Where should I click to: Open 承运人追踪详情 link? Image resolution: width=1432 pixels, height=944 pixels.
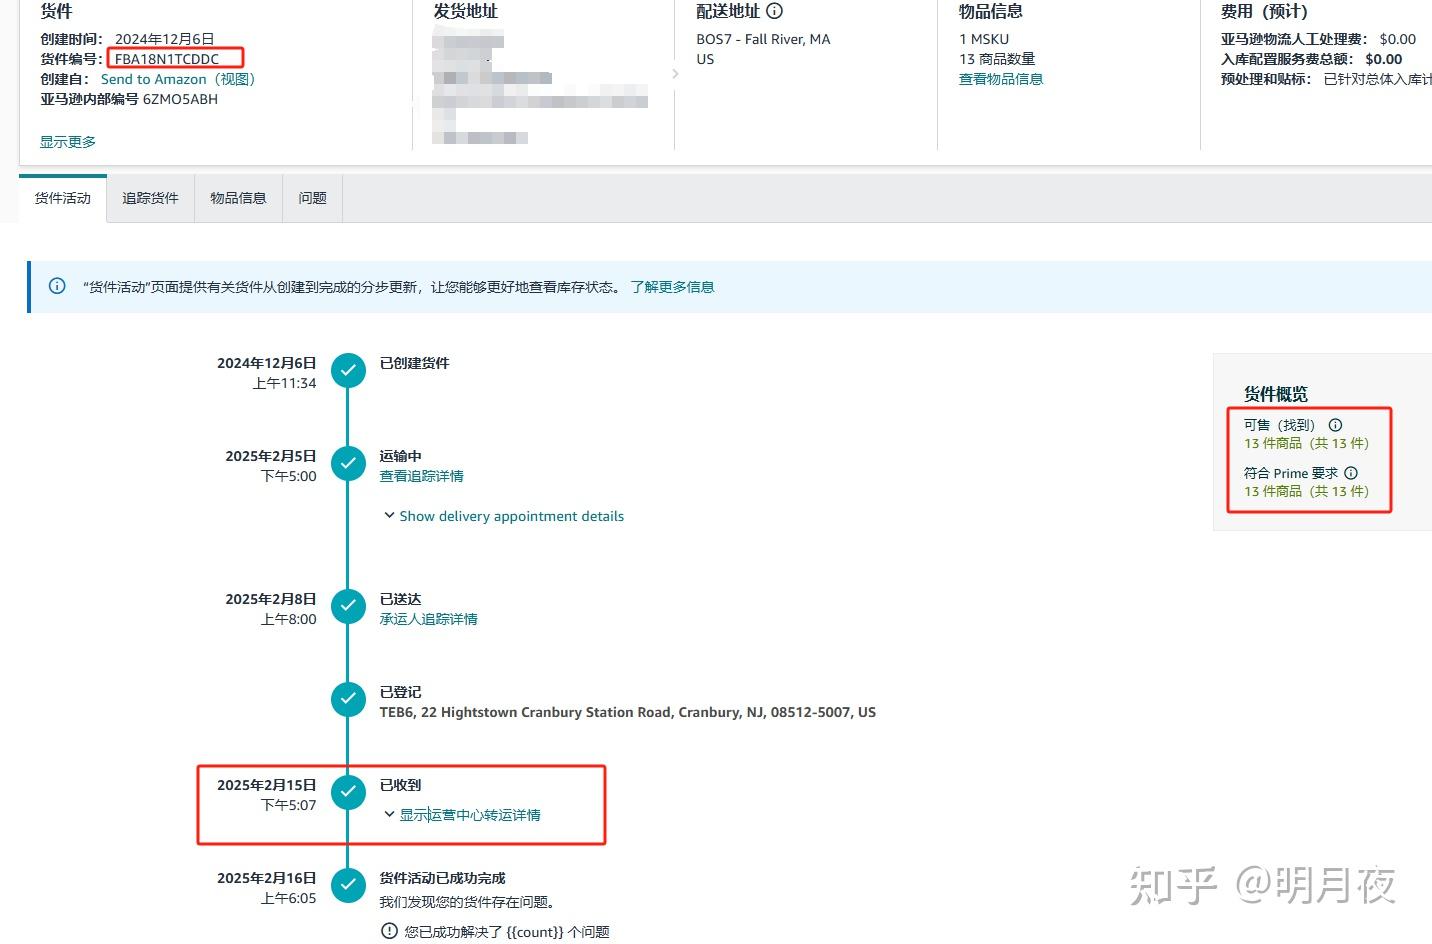[x=428, y=618]
